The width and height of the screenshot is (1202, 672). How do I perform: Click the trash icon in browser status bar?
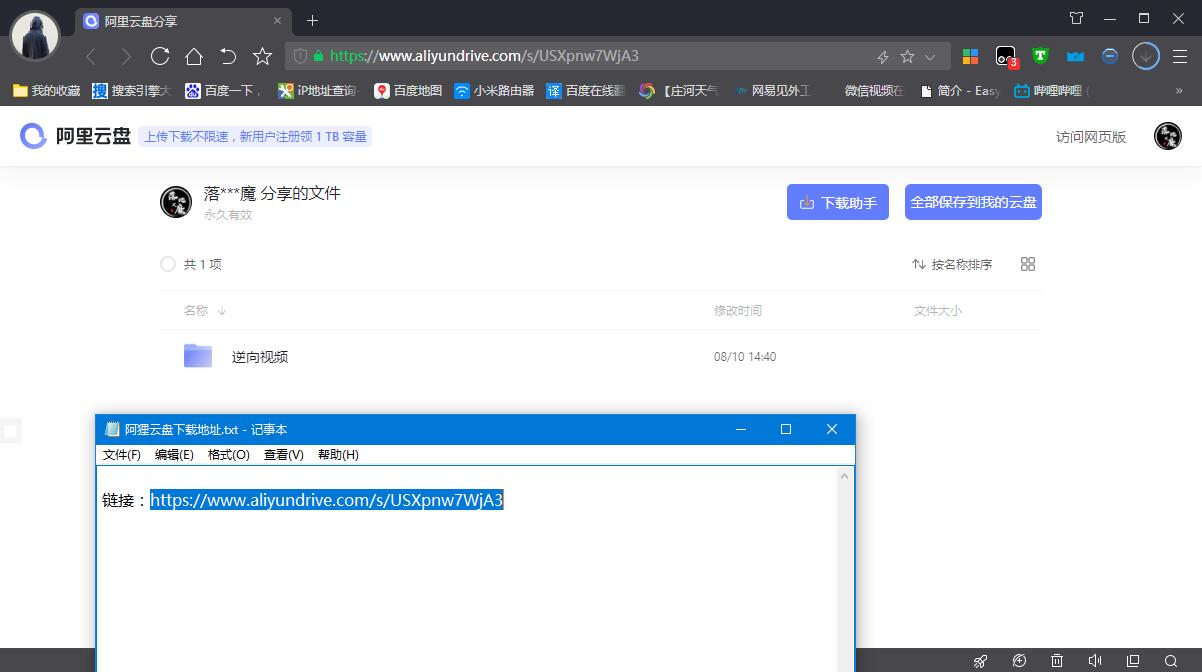pyautogui.click(x=1057, y=661)
